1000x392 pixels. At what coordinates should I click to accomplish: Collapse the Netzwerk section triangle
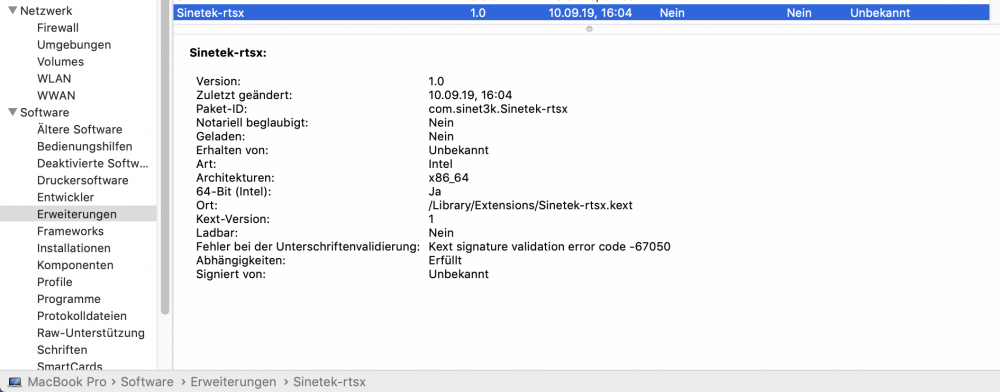coord(12,11)
